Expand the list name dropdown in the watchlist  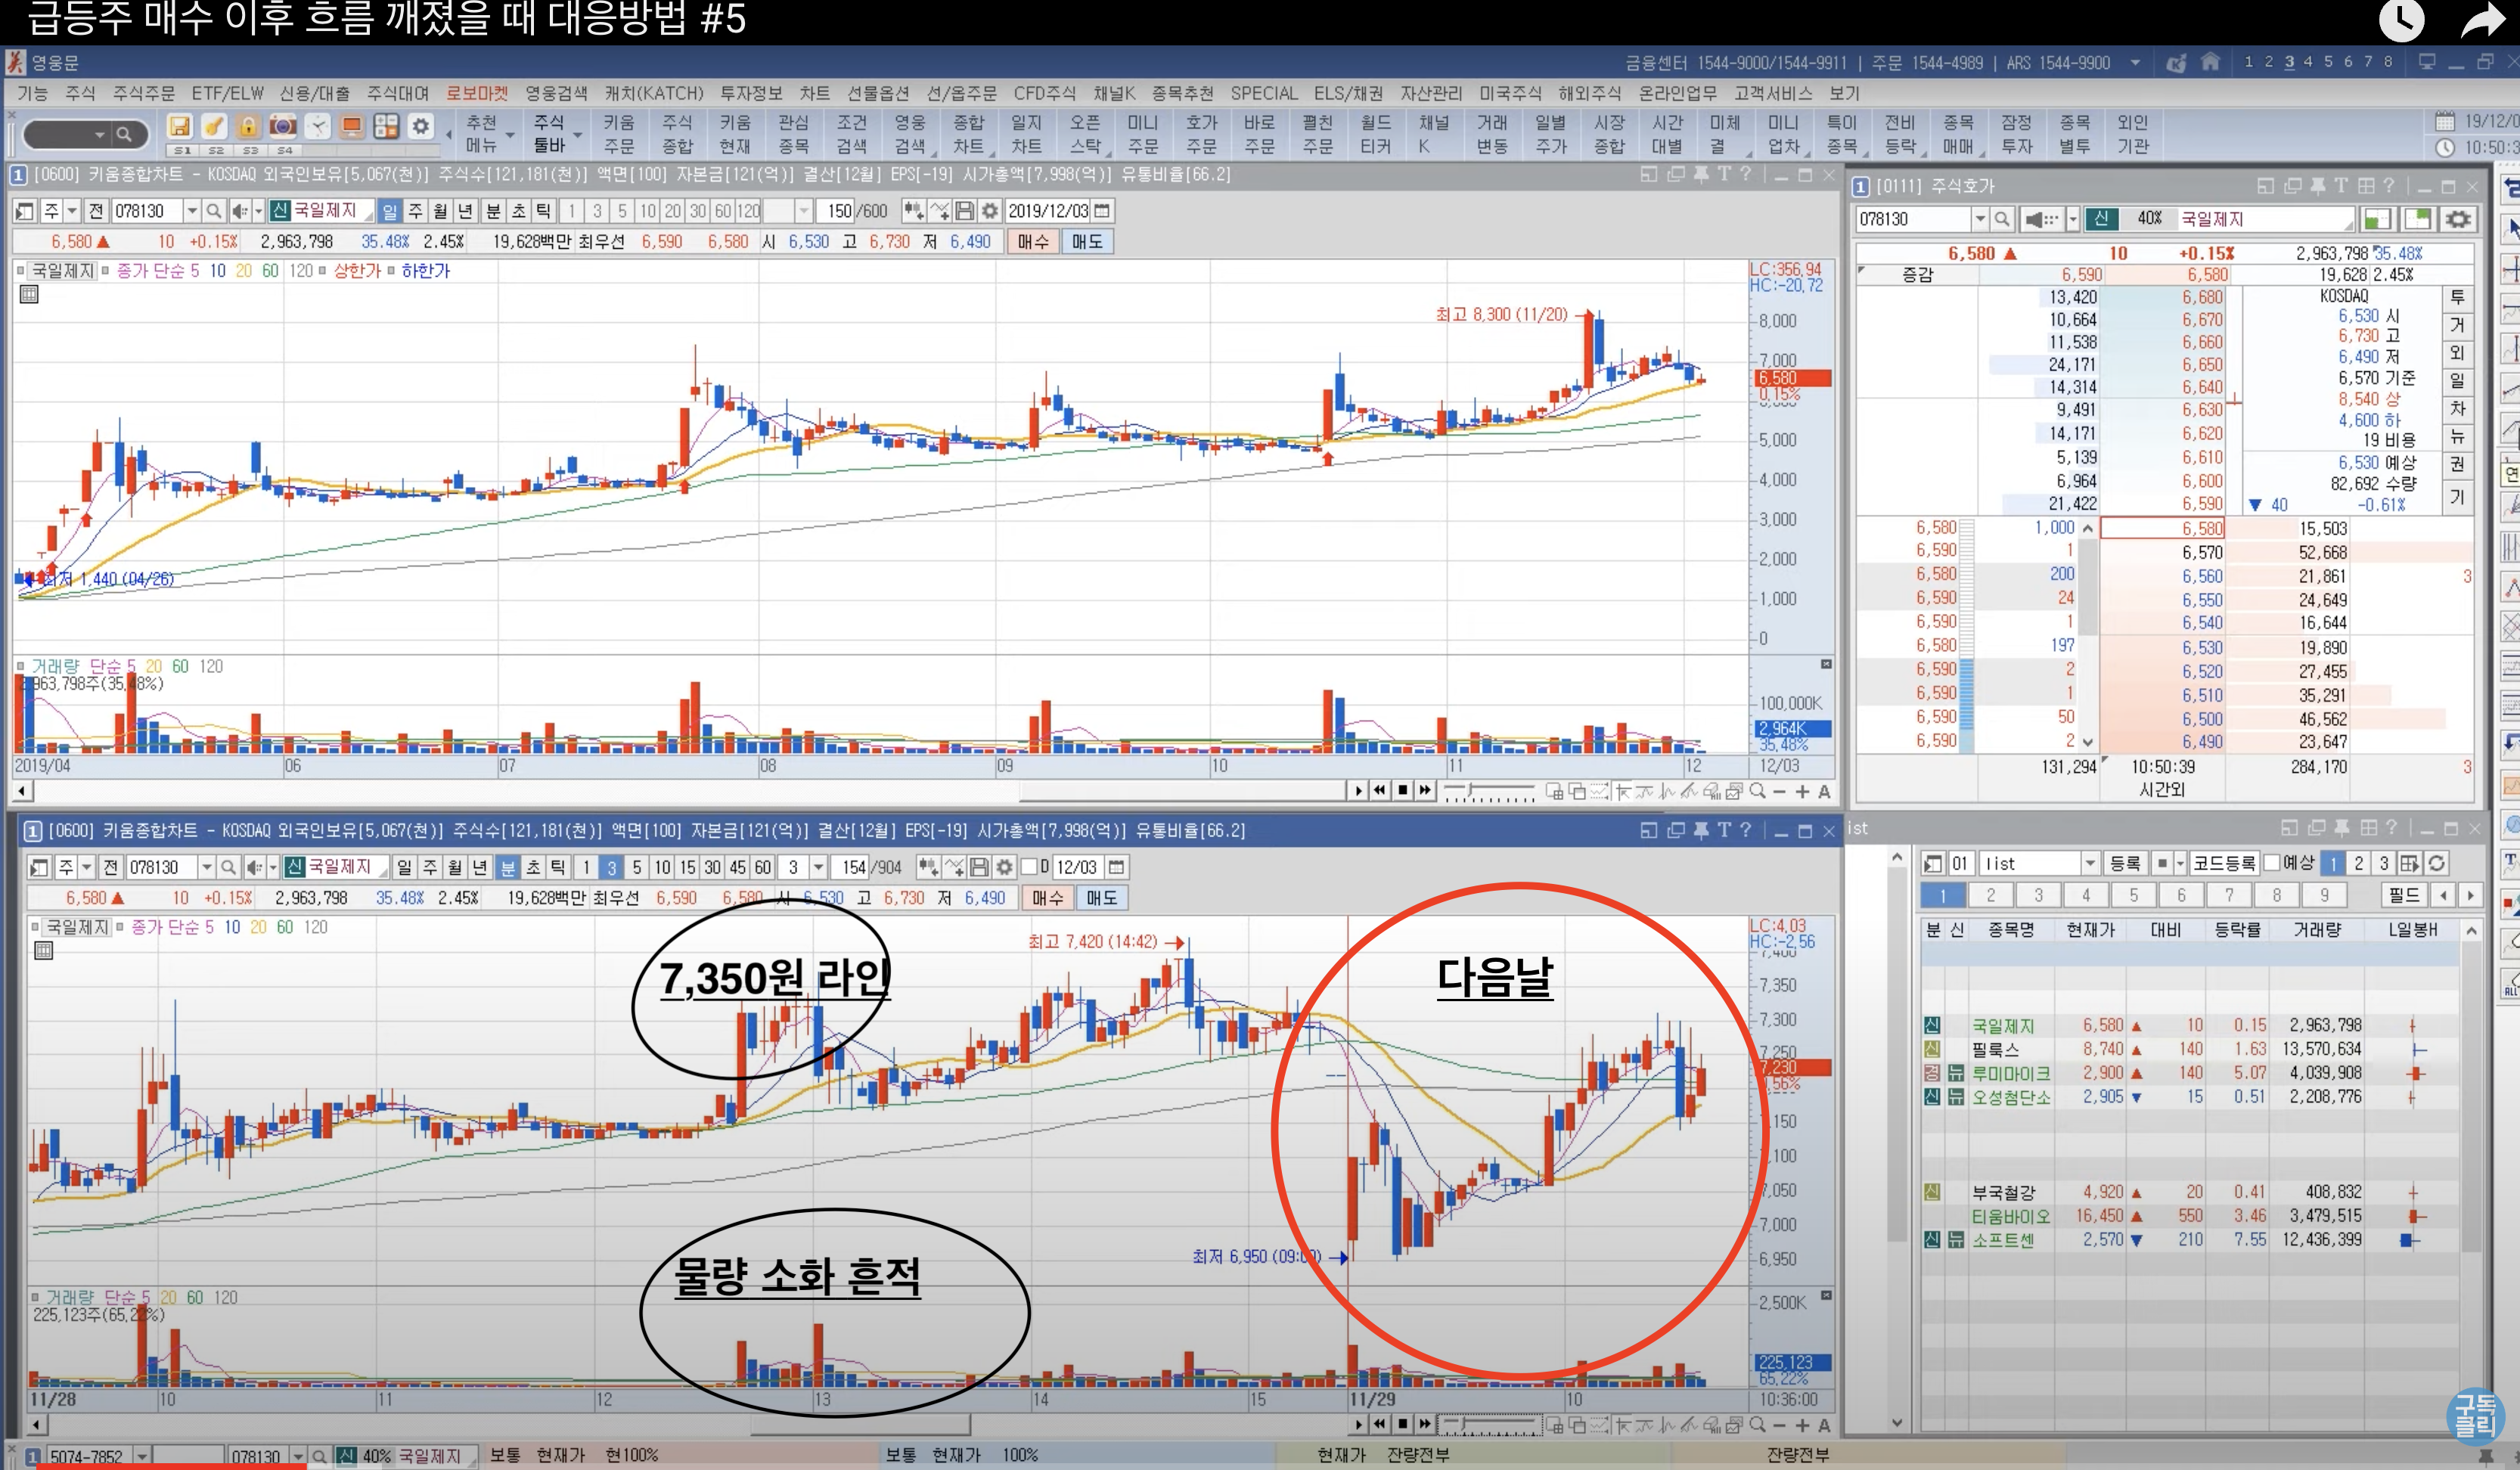(2090, 863)
